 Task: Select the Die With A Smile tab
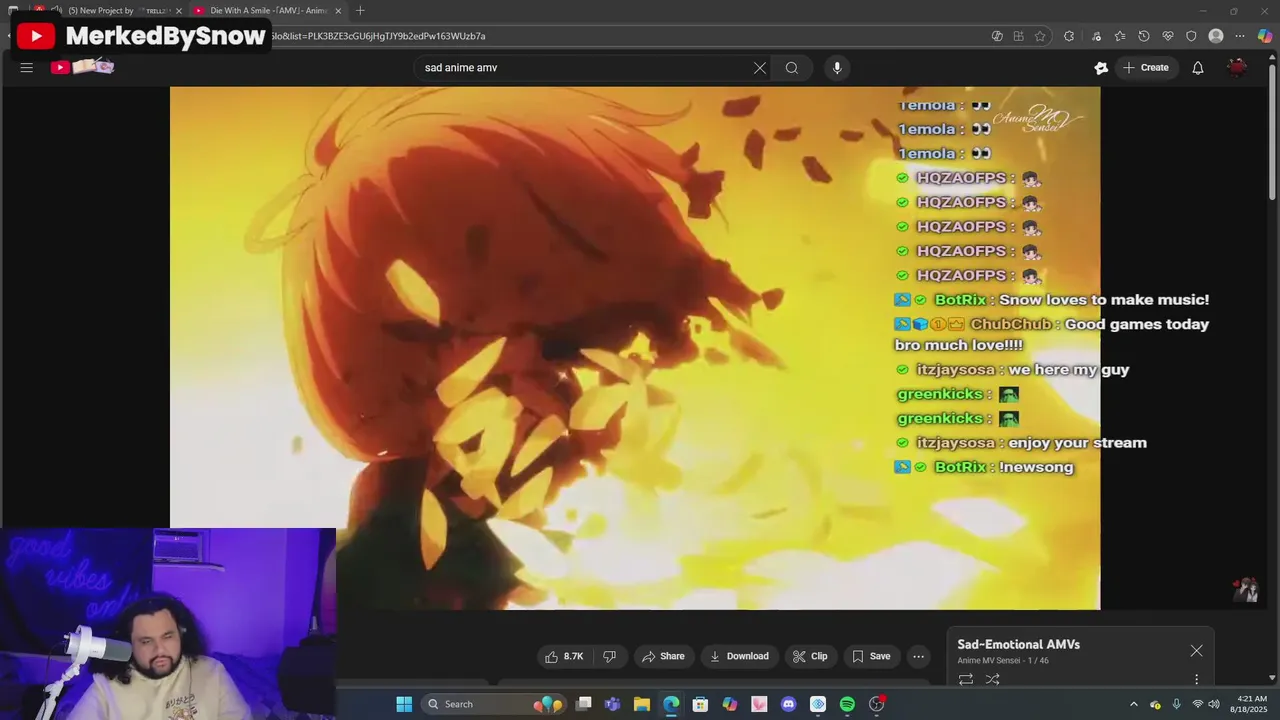266,11
